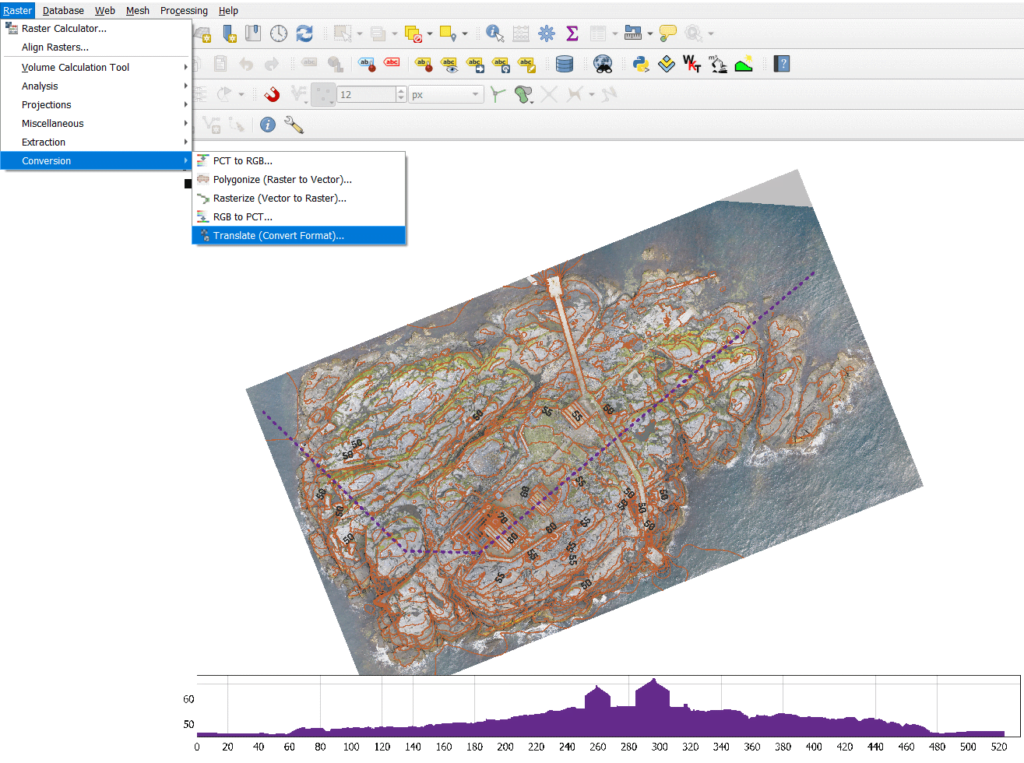Open the Python console icon
Image resolution: width=1024 pixels, height=763 pixels.
(641, 64)
